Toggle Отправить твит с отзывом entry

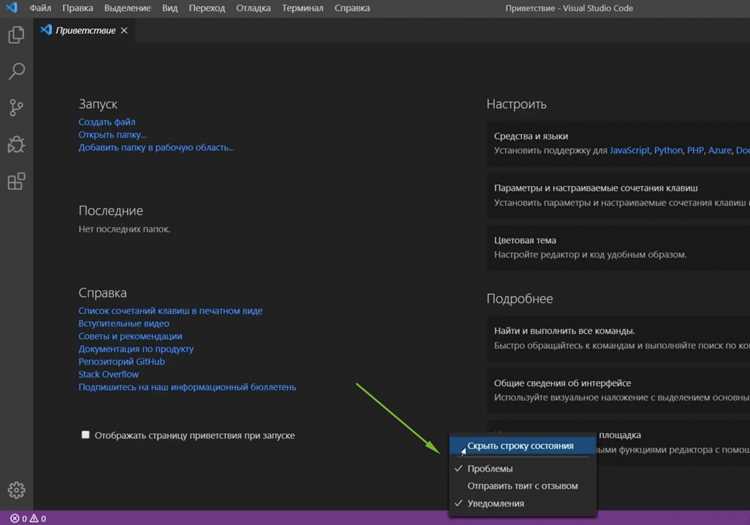[522, 486]
